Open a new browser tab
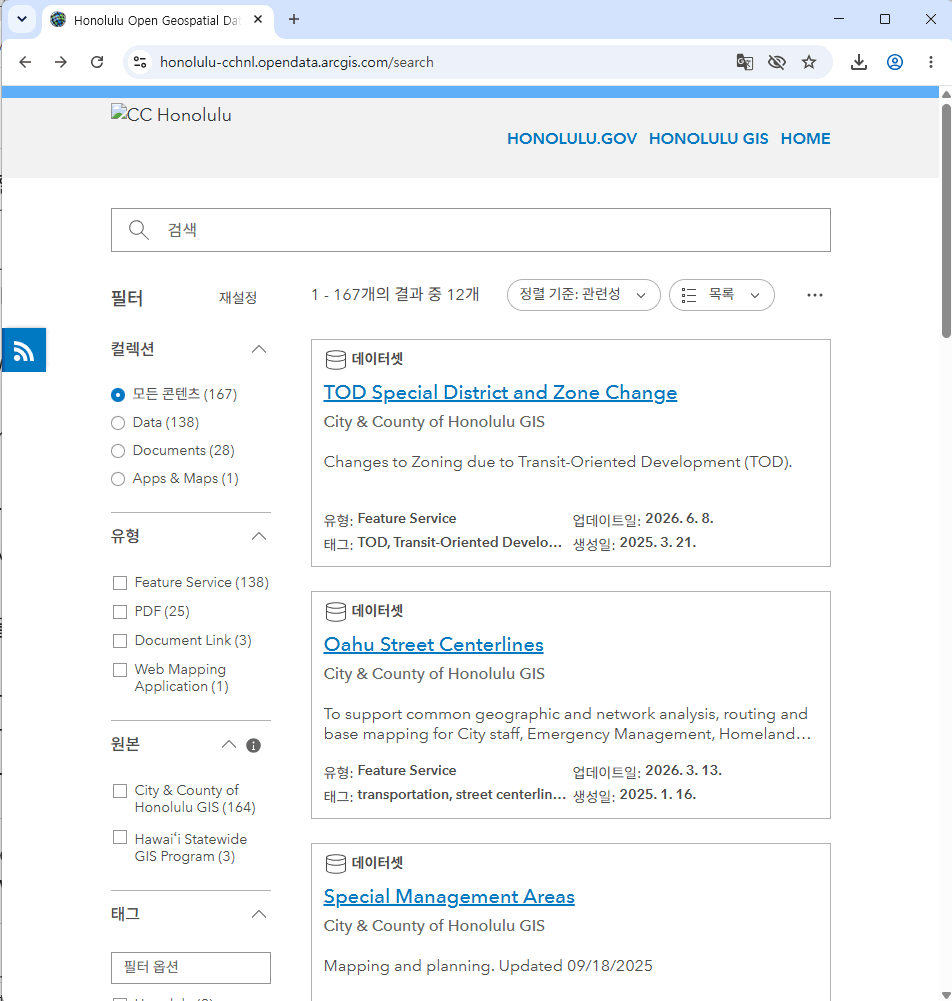The height and width of the screenshot is (1001, 952). point(294,19)
